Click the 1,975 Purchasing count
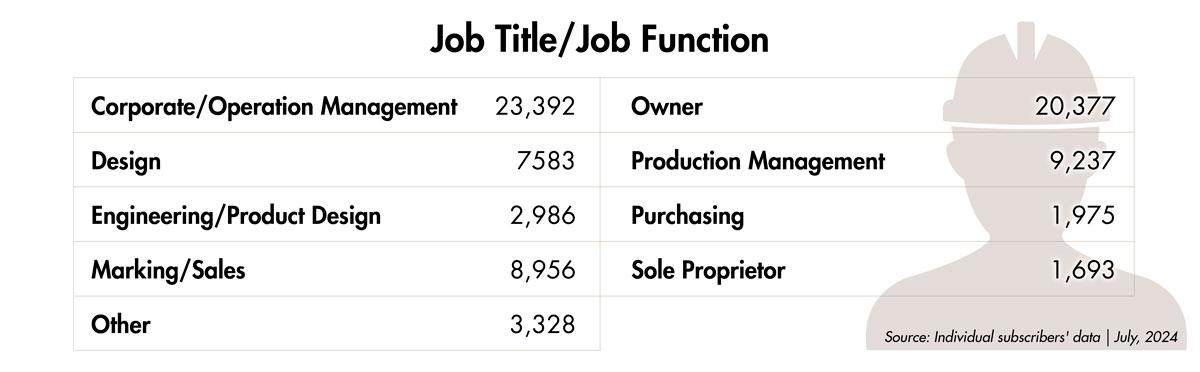1200x372 pixels. (1082, 215)
